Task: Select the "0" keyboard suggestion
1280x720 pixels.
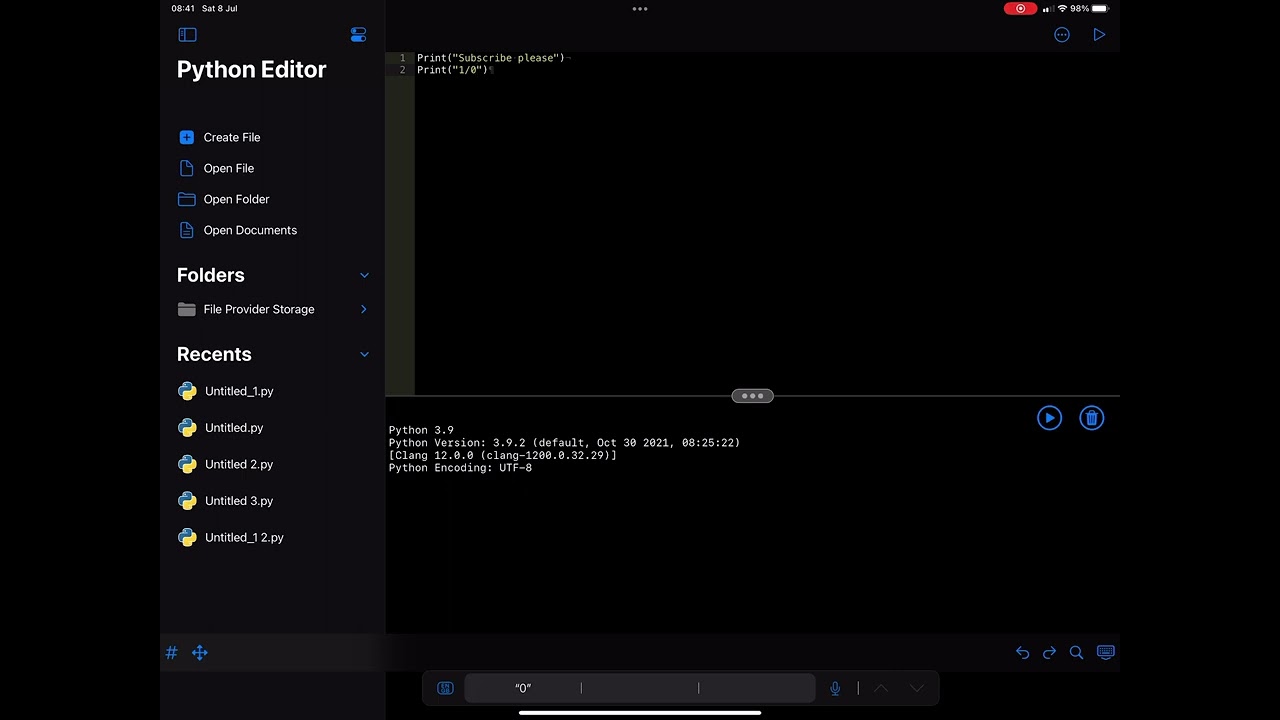Action: pos(523,688)
